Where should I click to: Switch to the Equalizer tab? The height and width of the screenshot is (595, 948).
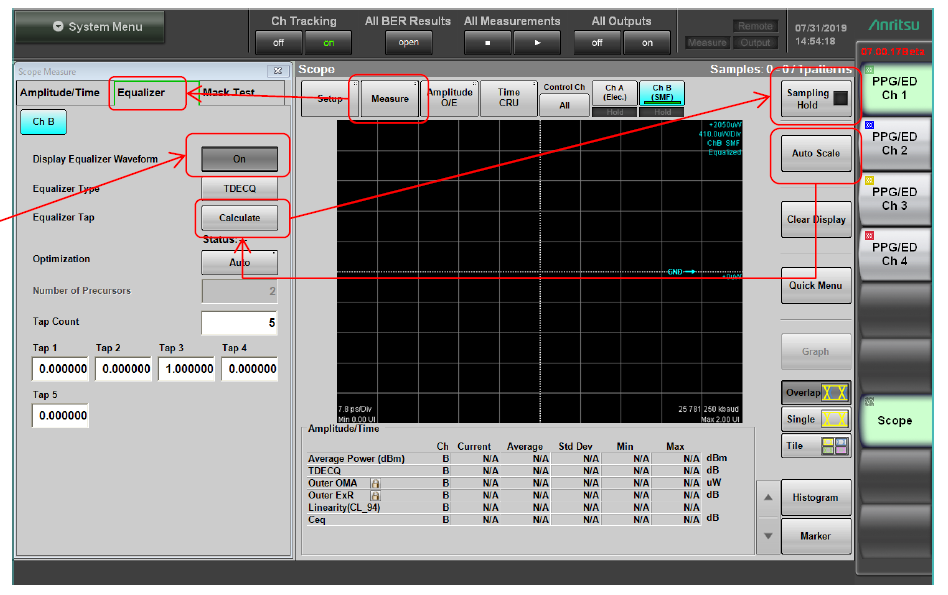pos(142,93)
